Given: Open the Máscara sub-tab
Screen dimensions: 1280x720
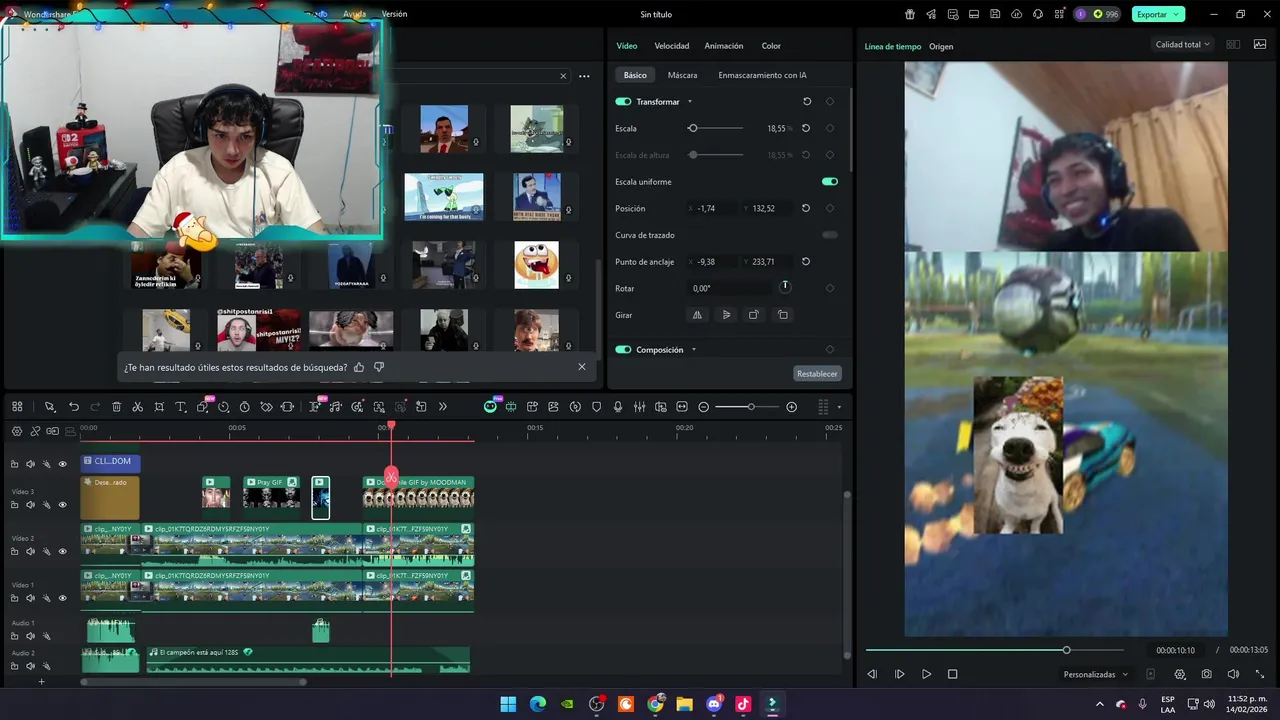Looking at the screenshot, I should pos(683,75).
